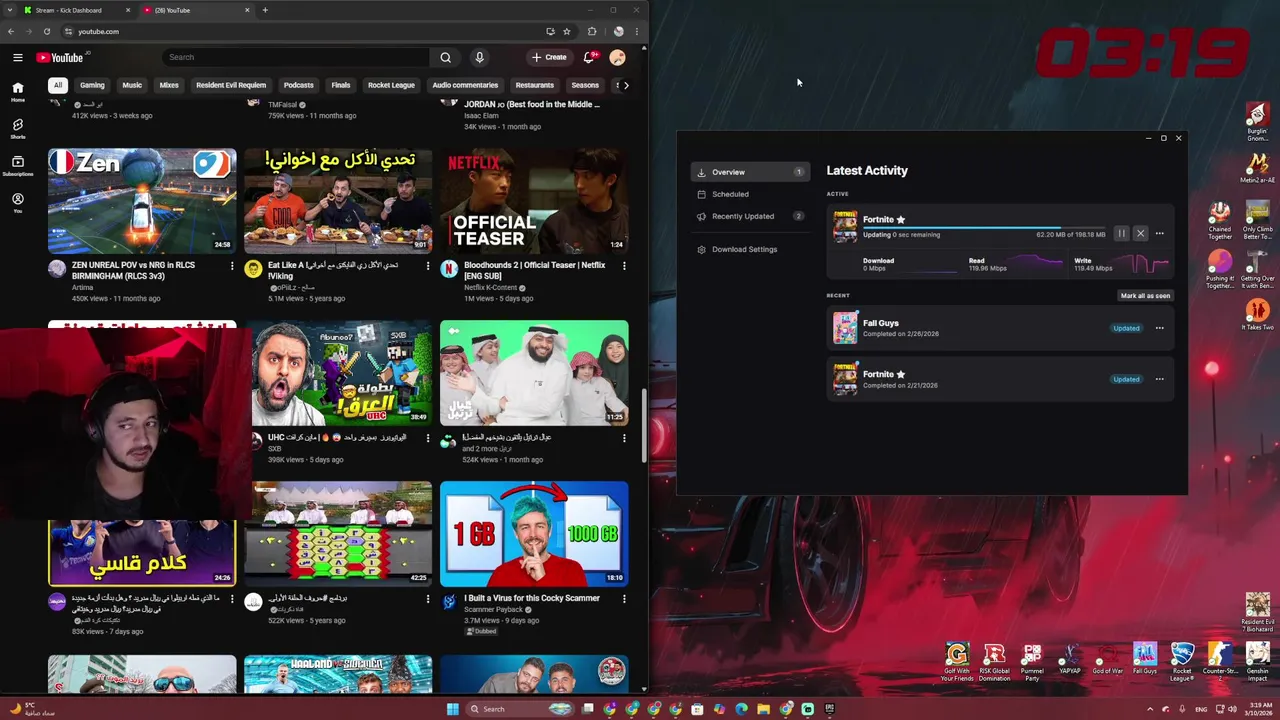Open File Explorer from taskbar
Image resolution: width=1280 pixels, height=720 pixels.
[763, 709]
